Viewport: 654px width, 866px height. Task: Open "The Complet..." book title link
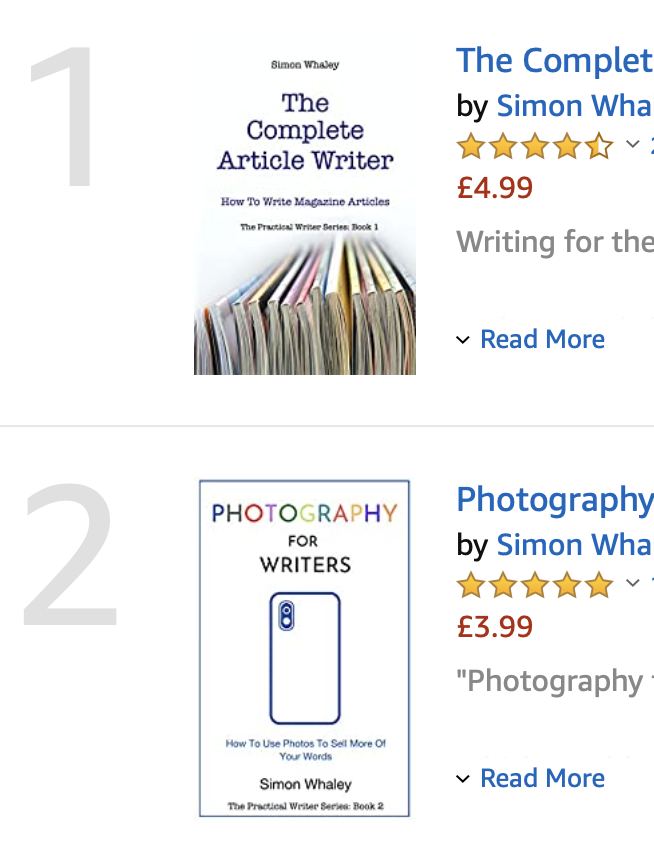pos(554,61)
